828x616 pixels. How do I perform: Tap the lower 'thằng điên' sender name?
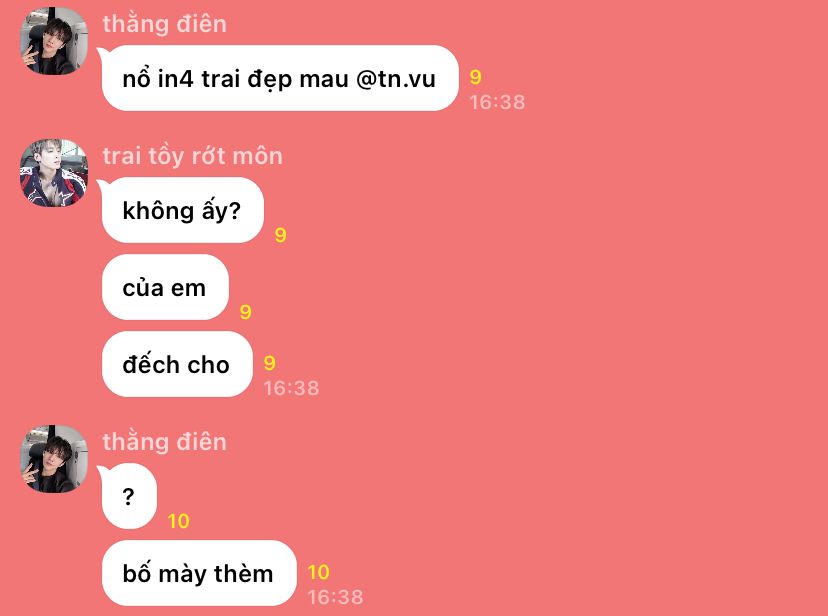tap(165, 442)
